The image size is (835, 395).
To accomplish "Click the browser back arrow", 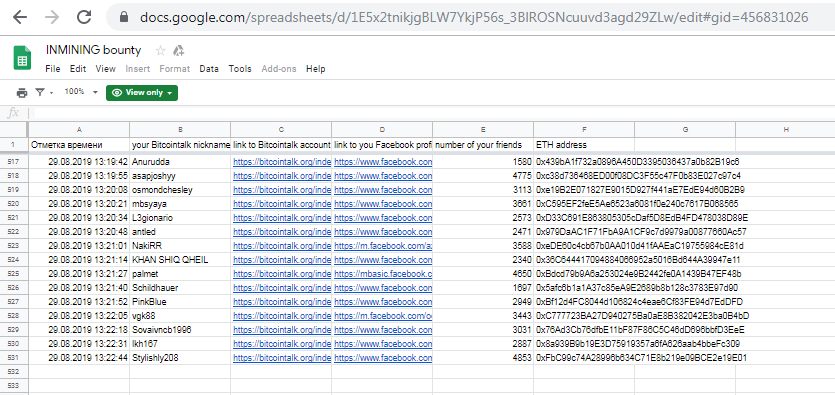I will click(x=20, y=17).
